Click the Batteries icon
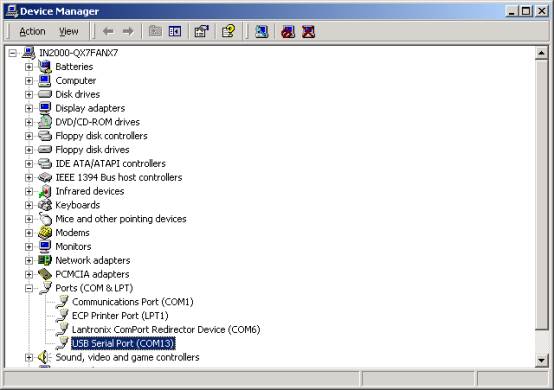Screen dimensions: 554x390 pos(45,66)
